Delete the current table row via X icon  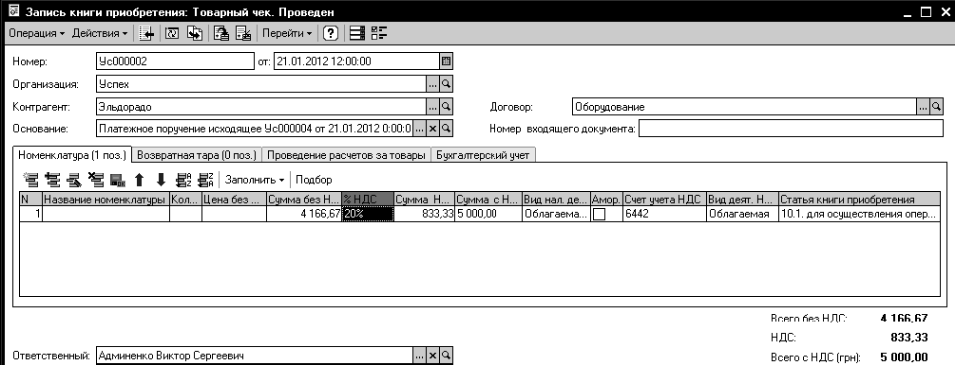click(96, 180)
